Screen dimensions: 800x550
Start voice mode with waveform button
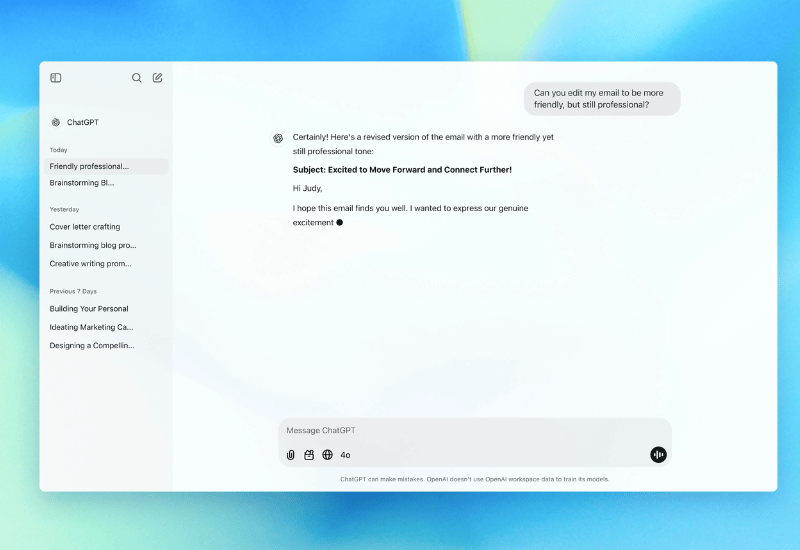tap(658, 454)
